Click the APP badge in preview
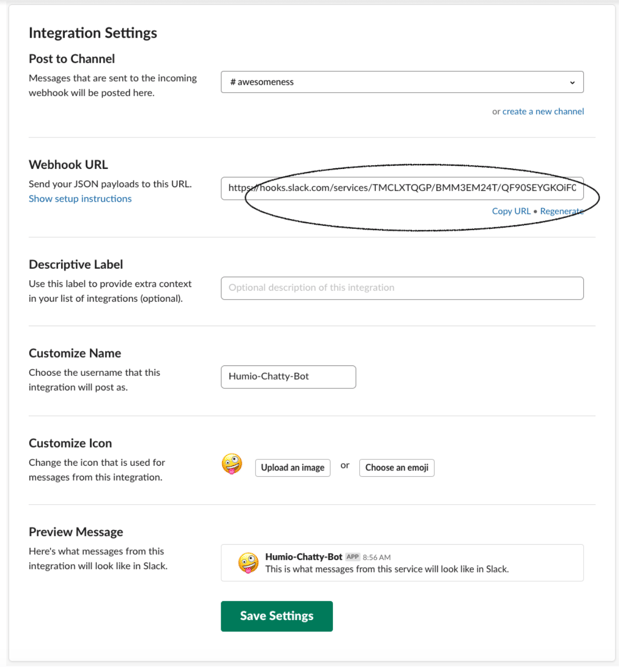The width and height of the screenshot is (619, 667). [352, 557]
